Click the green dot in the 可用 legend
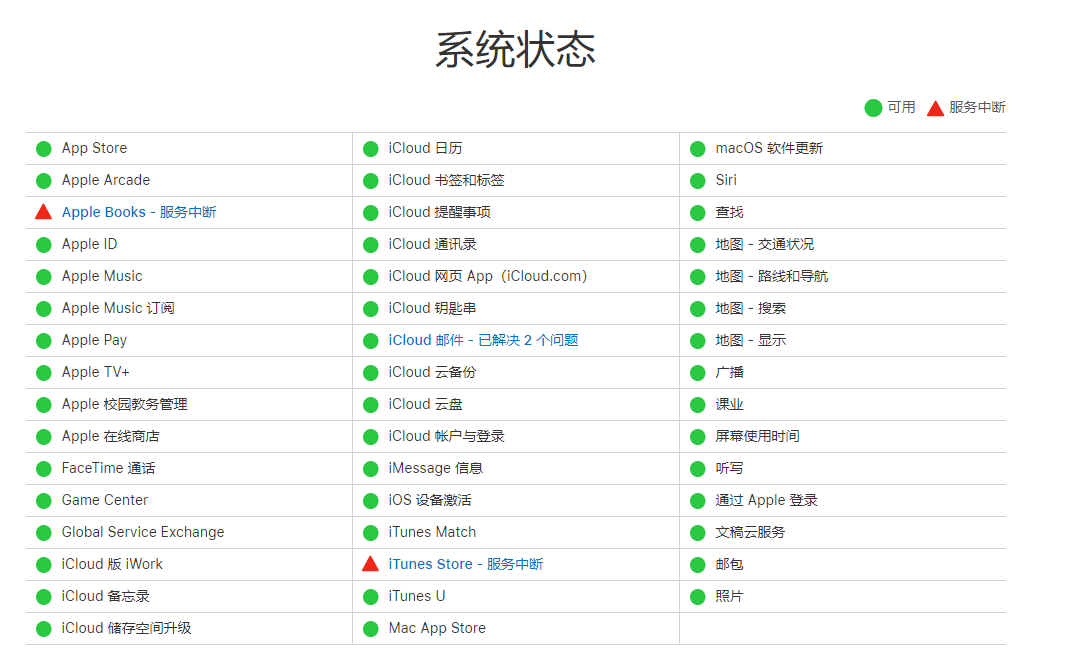 (x=873, y=107)
